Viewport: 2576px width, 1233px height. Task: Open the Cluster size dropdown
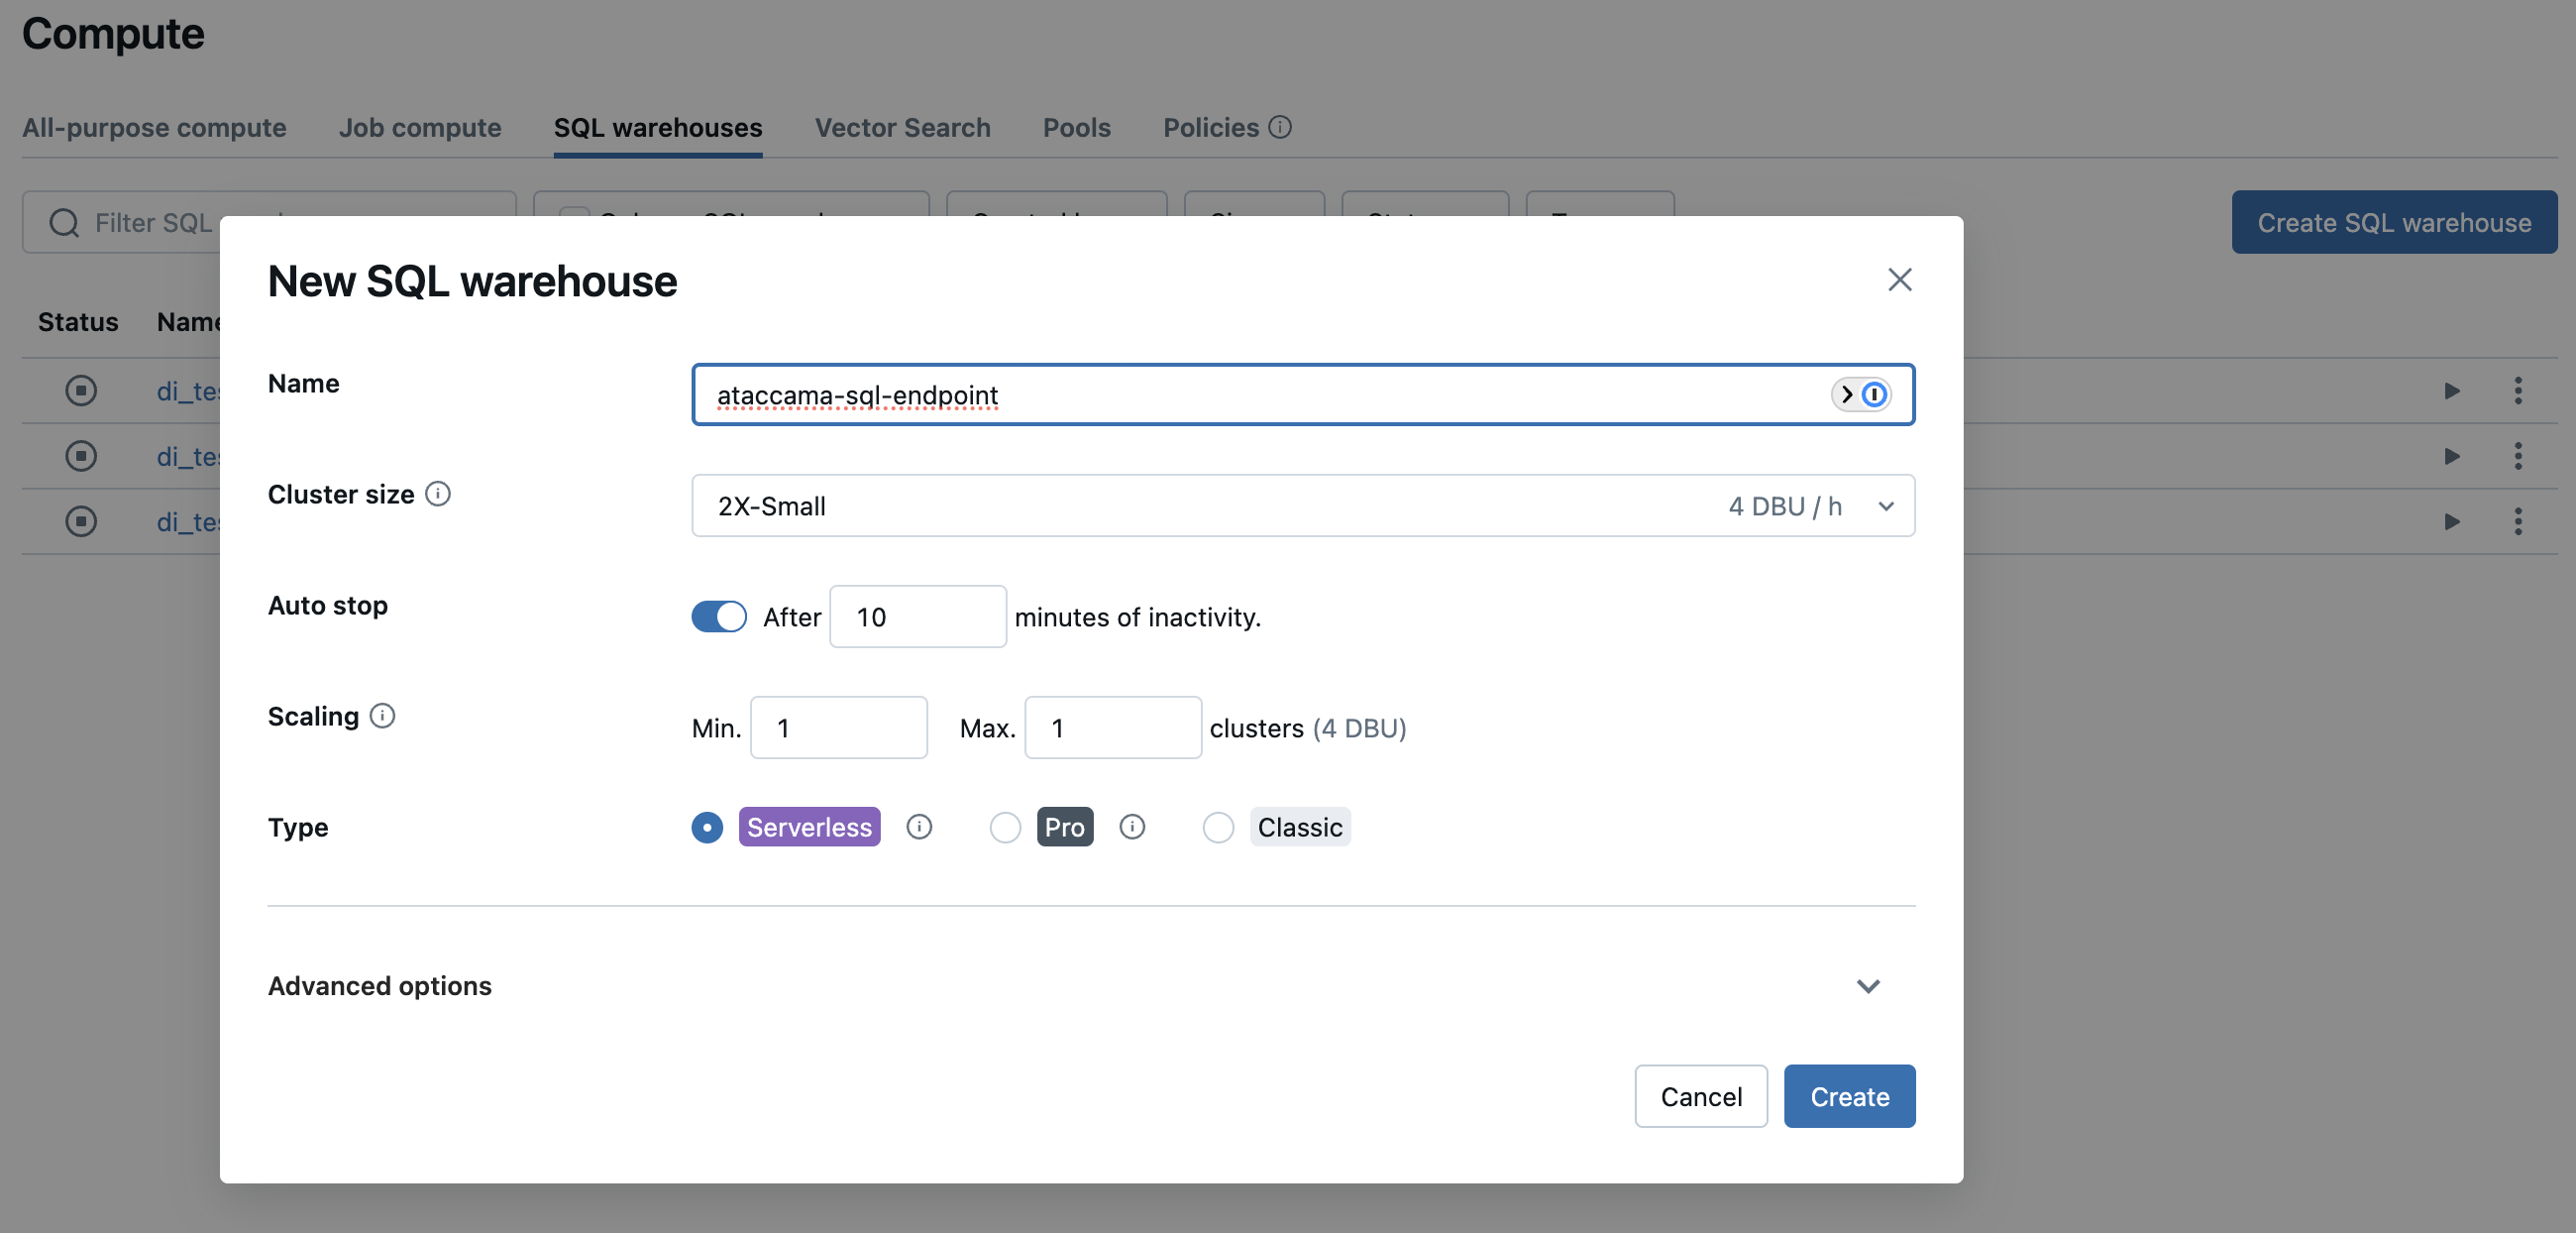[1886, 506]
